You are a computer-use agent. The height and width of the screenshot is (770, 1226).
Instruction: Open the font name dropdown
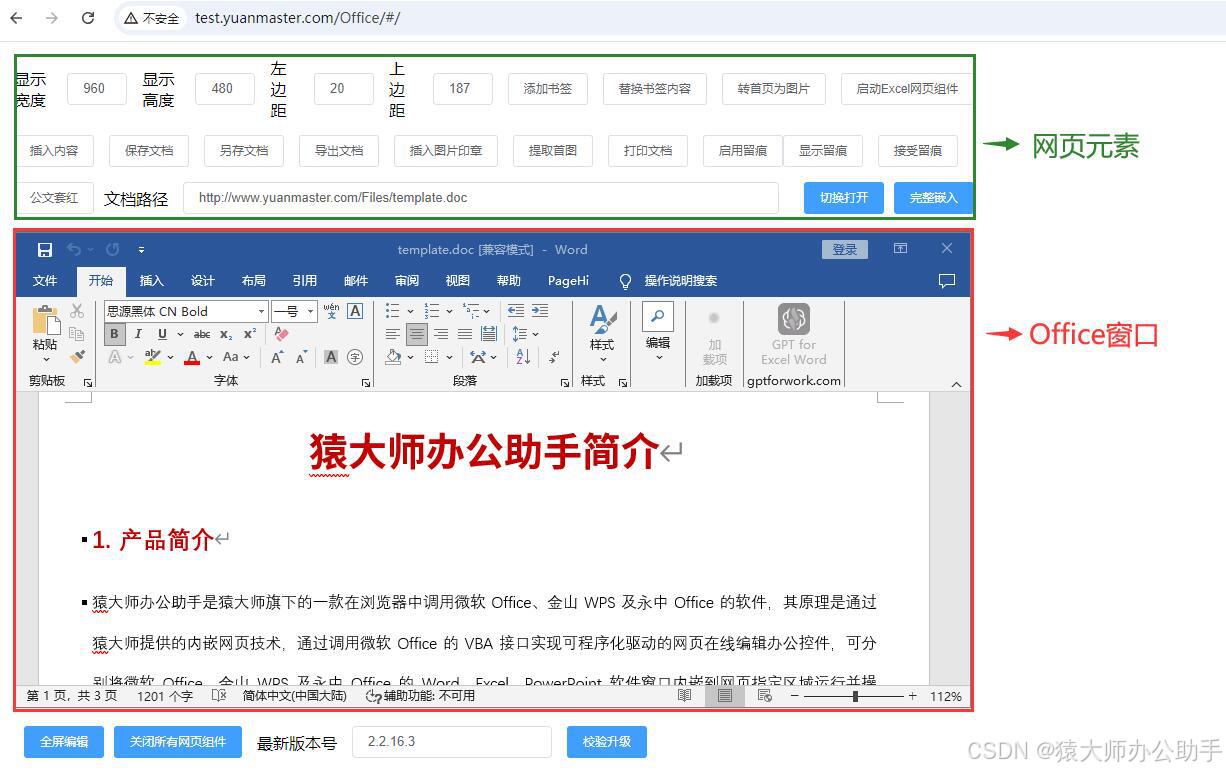click(x=261, y=311)
